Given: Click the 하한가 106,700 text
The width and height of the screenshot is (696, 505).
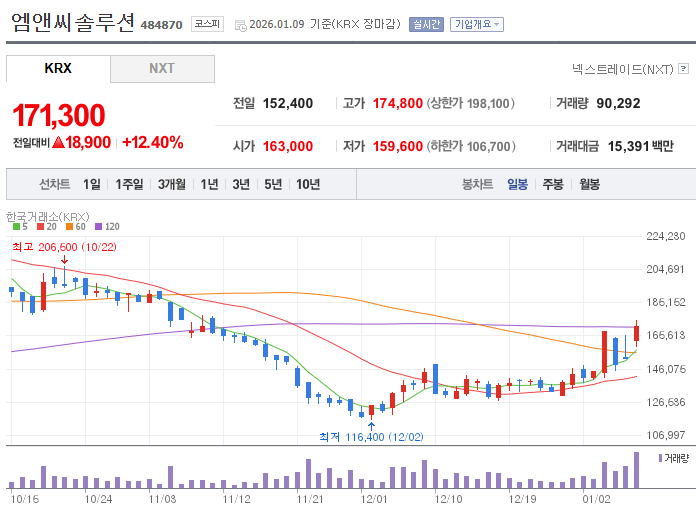Looking at the screenshot, I should [471, 146].
